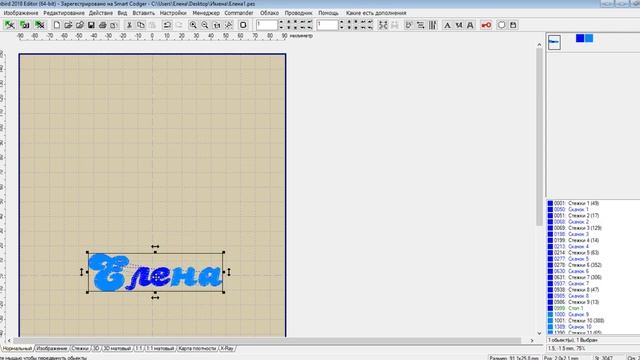The height and width of the screenshot is (360, 640).
Task: Click the first numeric input field in toolbar
Action: click(267, 25)
